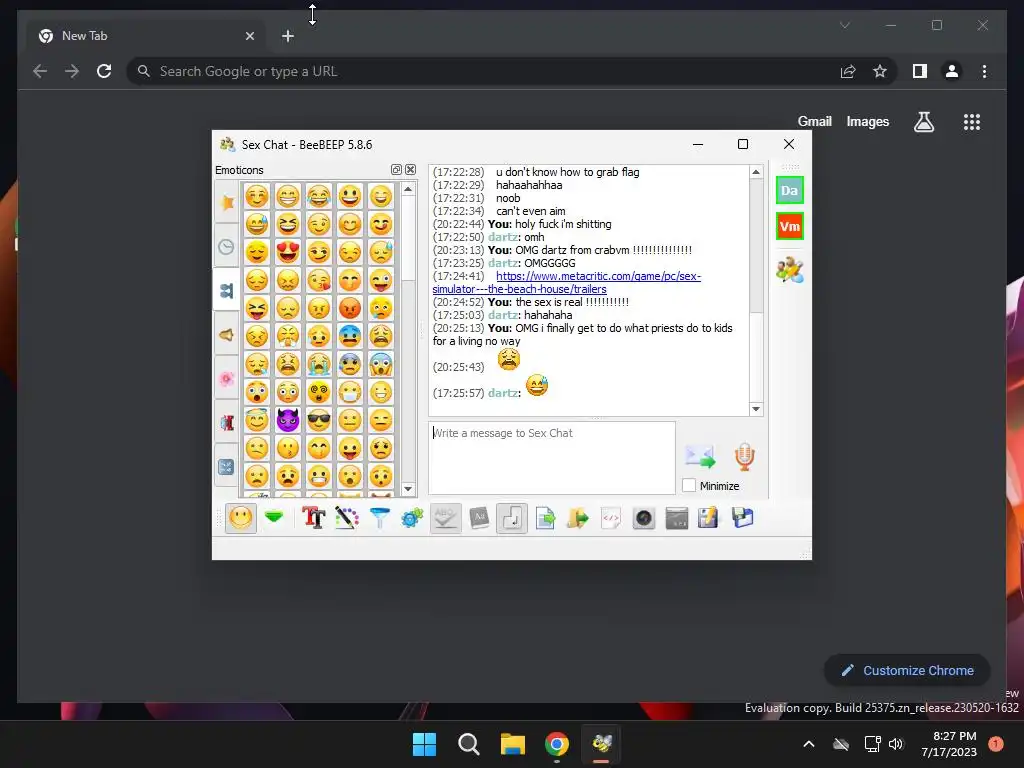
Task: Open Gmail link on New Tab page
Action: coord(814,121)
